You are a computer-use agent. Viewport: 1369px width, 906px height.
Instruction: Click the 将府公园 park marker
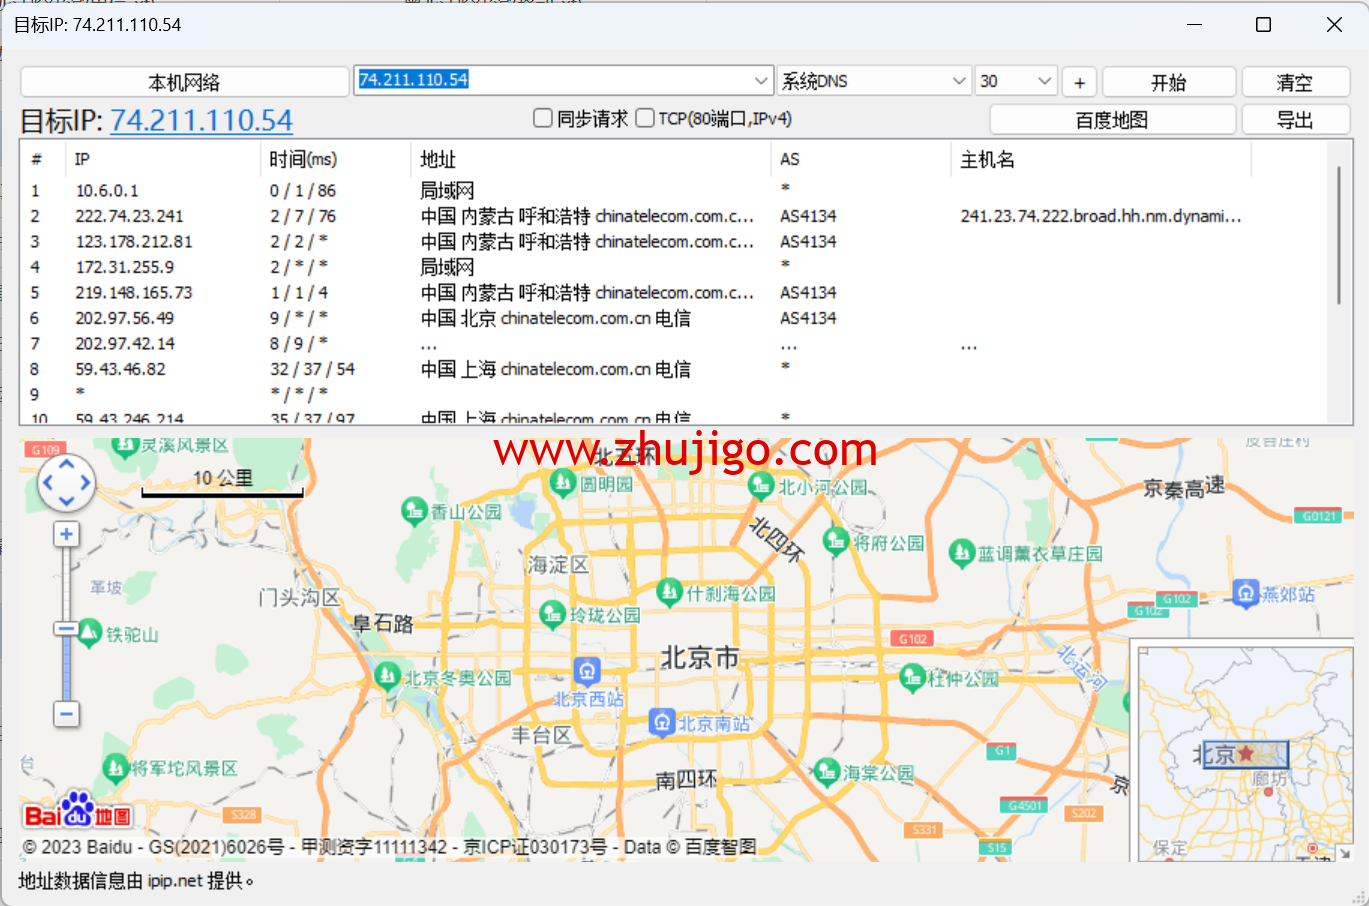836,542
